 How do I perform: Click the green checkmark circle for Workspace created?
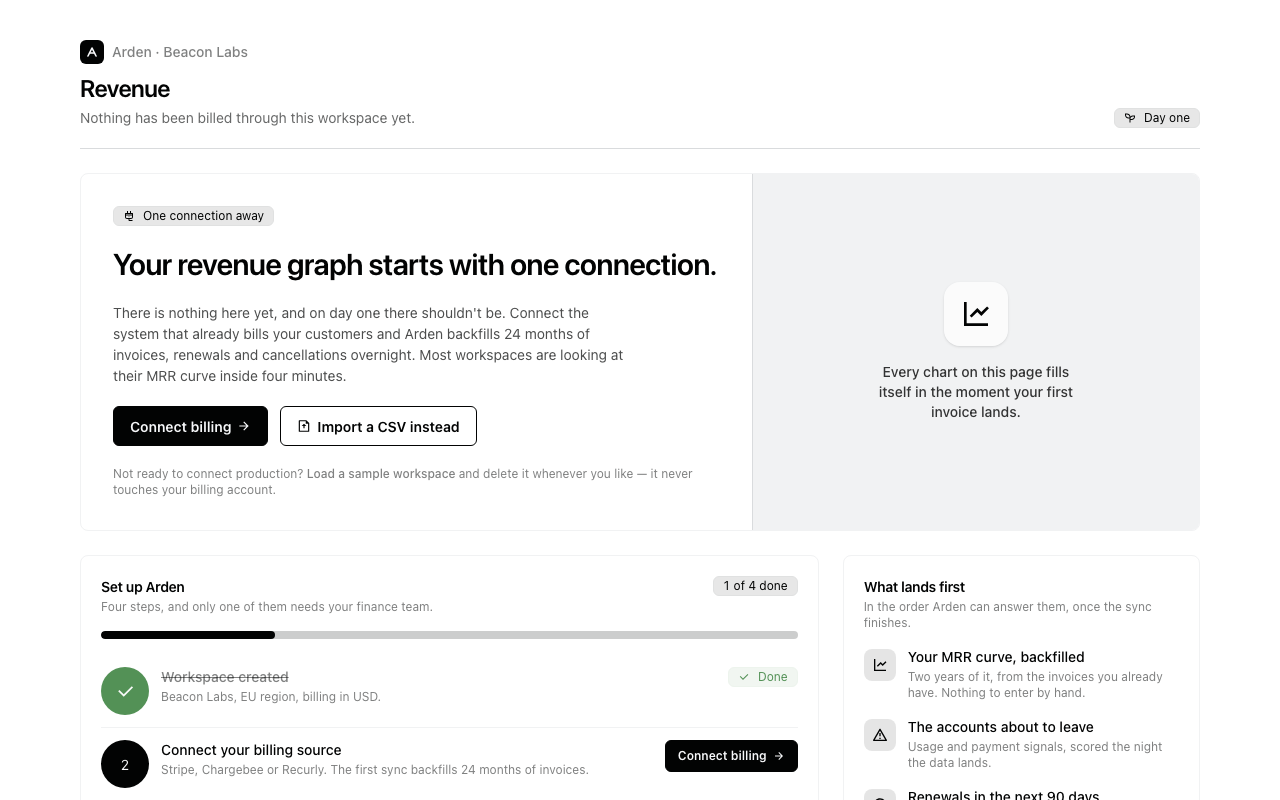pos(125,691)
